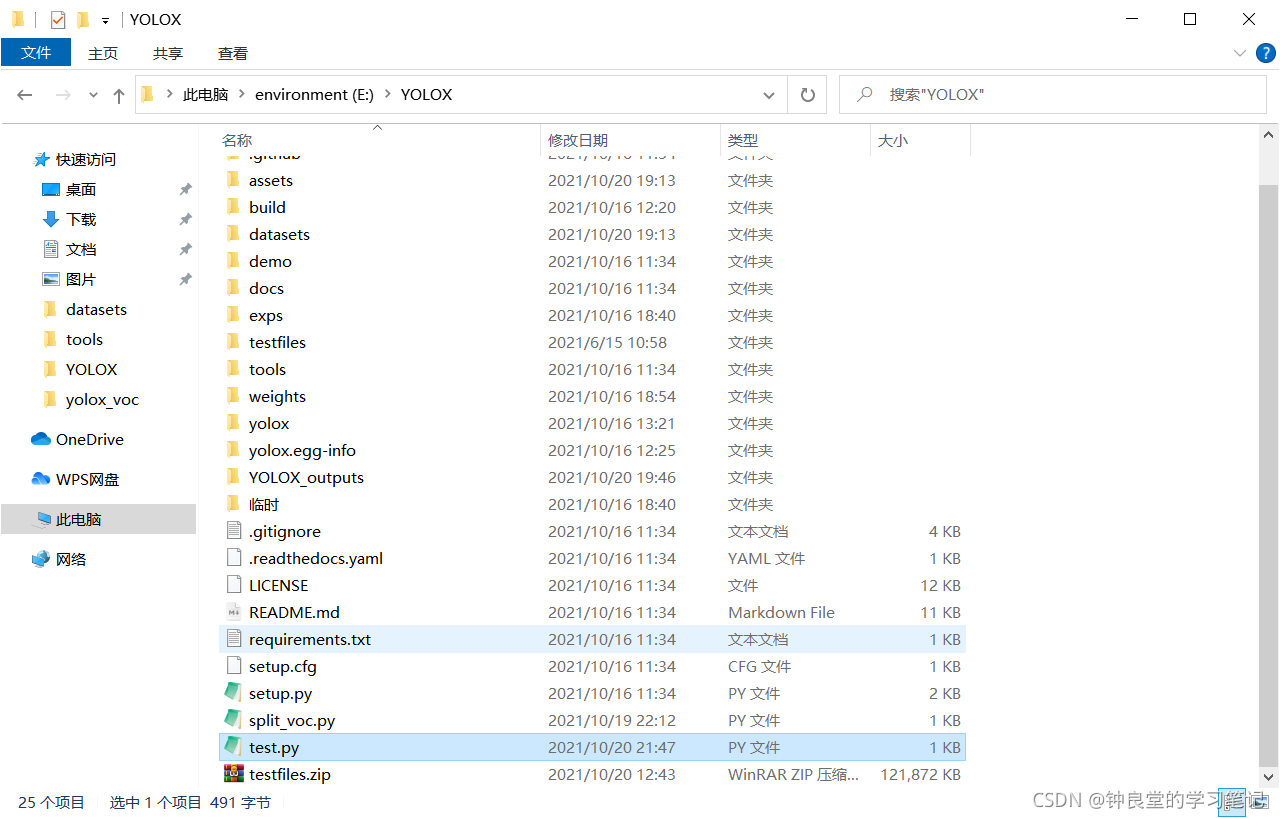Sort by the 类型 column header
The image size is (1280, 818).
click(796, 141)
